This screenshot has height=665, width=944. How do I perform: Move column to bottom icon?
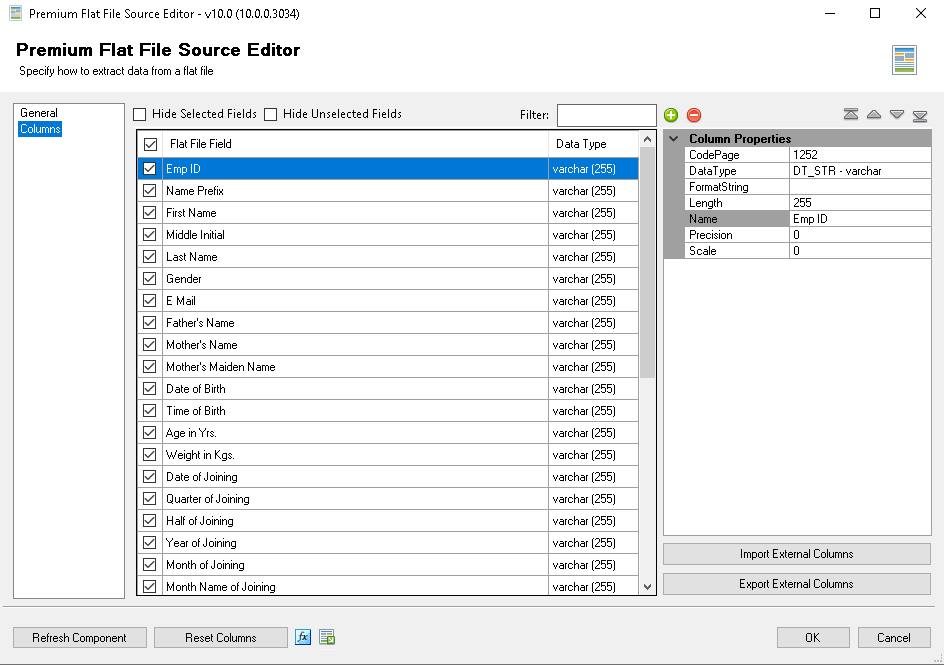tap(920, 116)
